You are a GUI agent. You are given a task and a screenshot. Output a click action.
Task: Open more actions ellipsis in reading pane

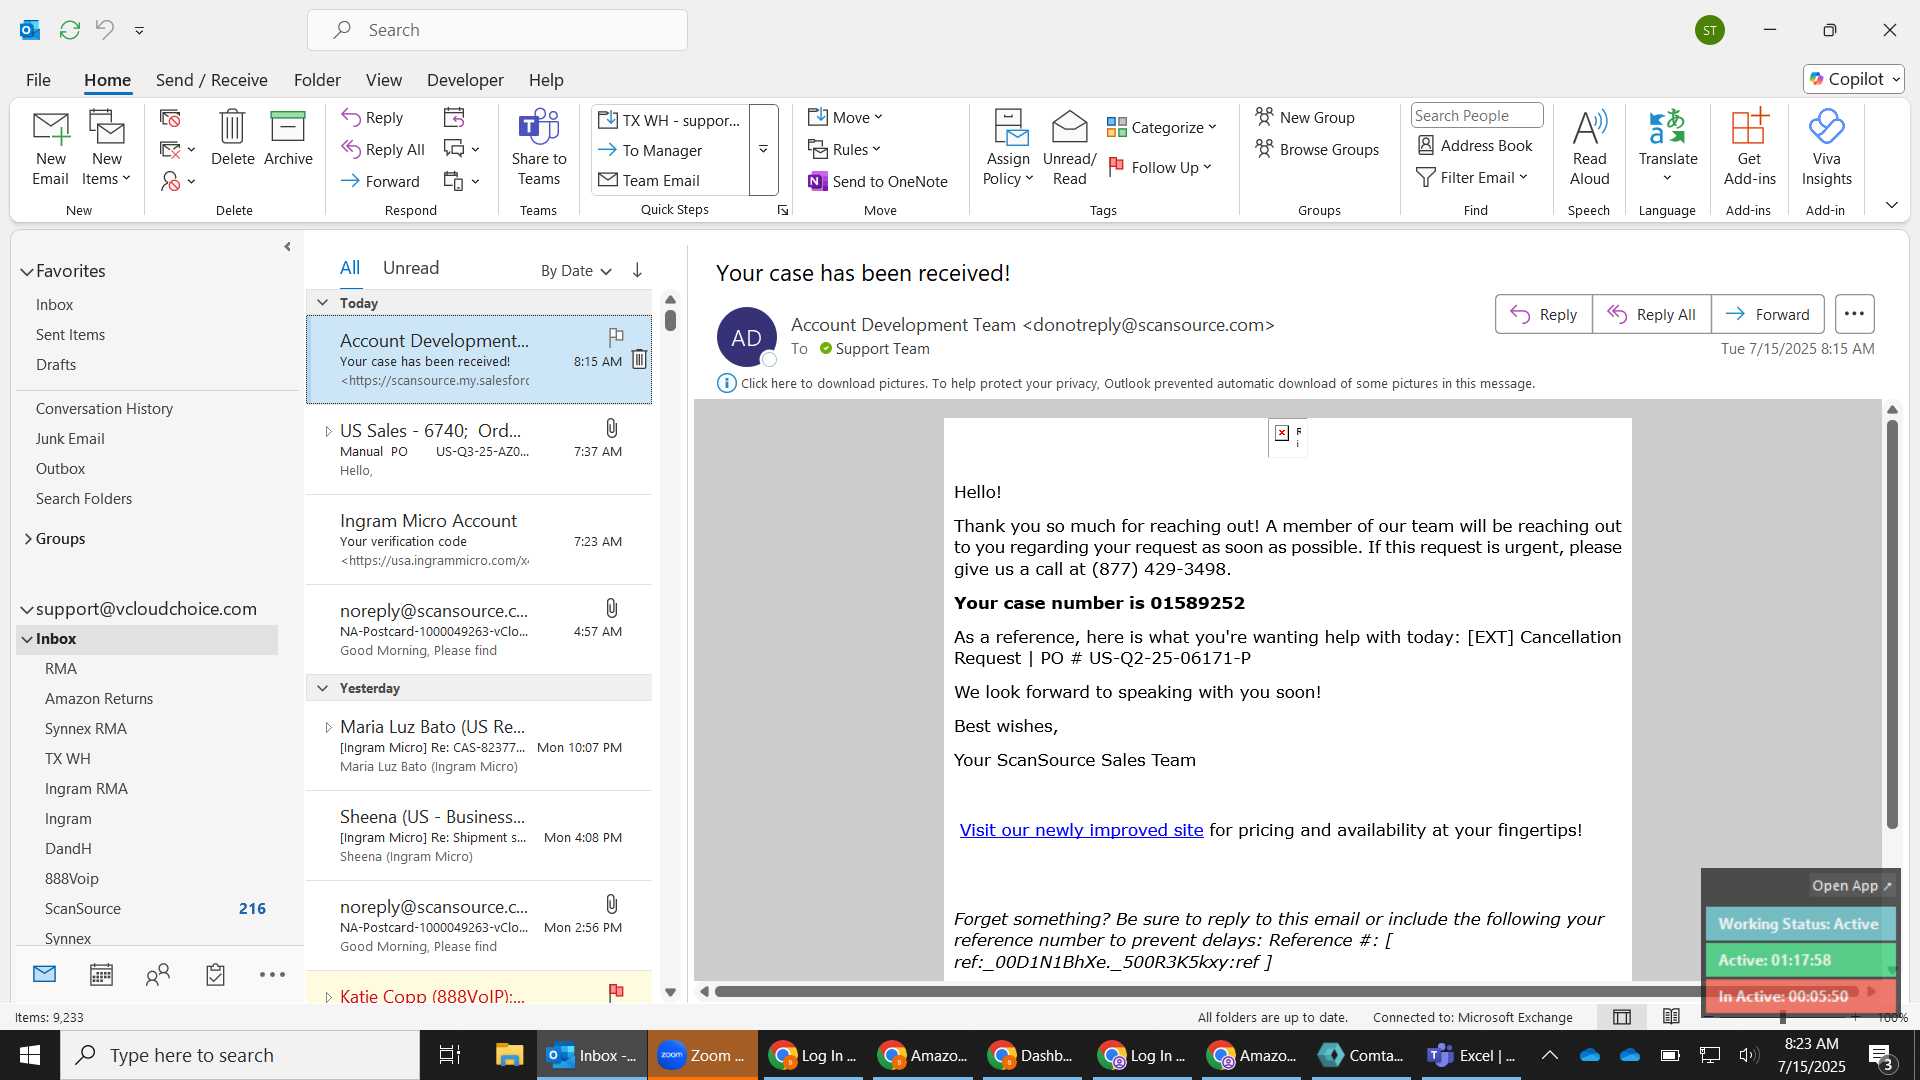coord(1854,314)
